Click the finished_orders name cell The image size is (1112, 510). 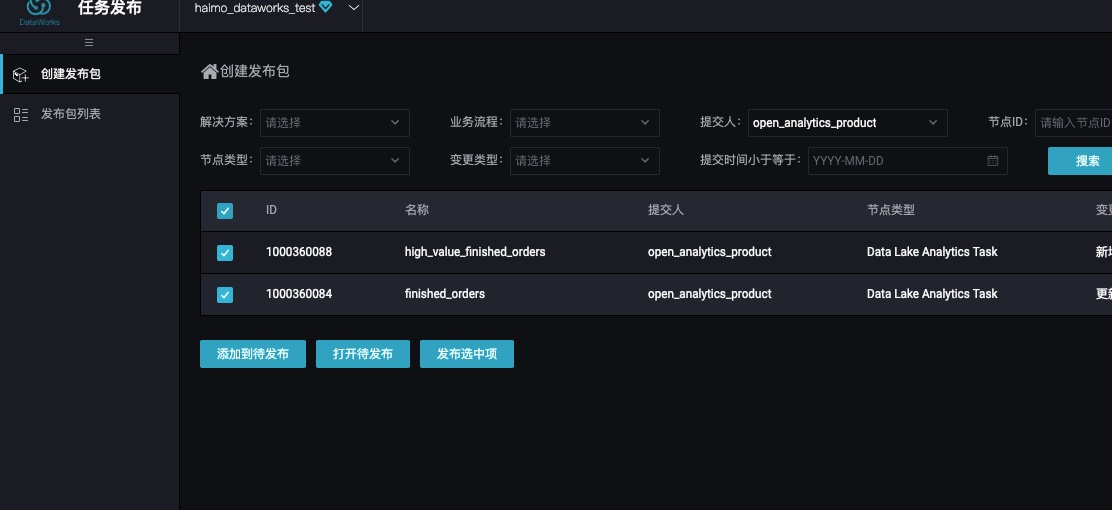click(x=445, y=294)
